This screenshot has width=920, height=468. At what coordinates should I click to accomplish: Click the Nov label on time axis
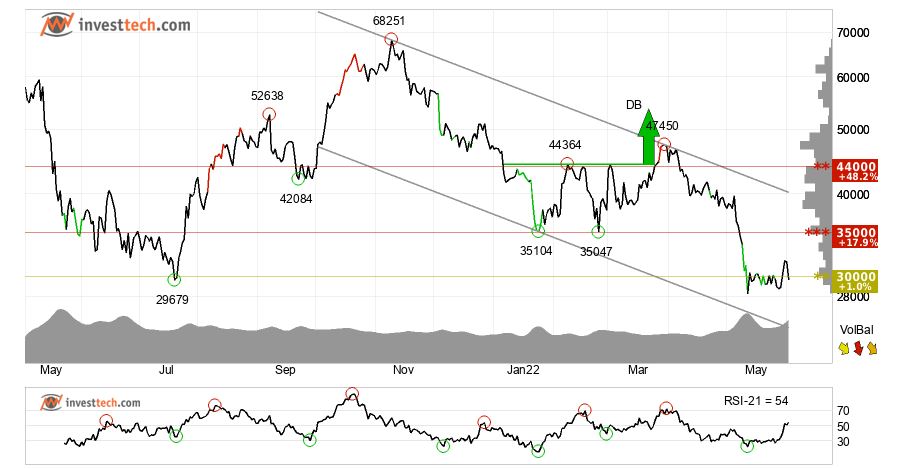click(x=403, y=370)
